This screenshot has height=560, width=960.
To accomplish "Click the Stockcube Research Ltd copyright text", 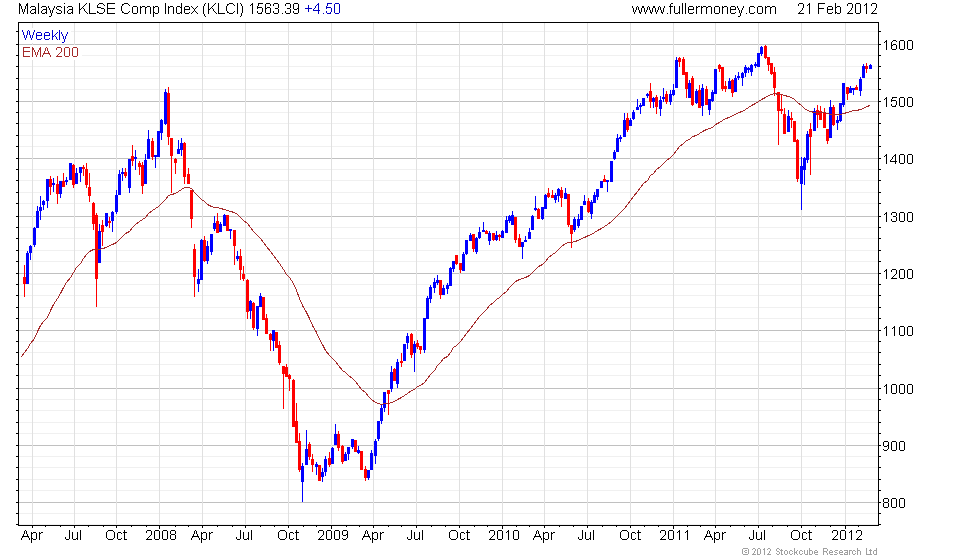I will [x=809, y=552].
